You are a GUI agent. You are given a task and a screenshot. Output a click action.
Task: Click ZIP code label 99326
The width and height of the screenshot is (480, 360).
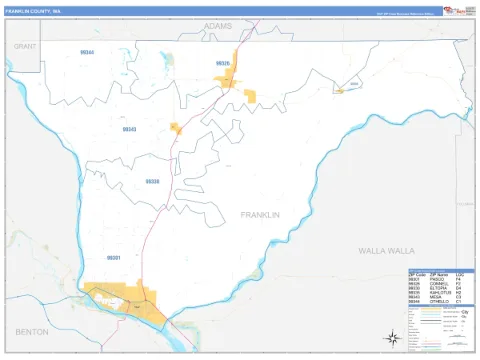tap(223, 63)
